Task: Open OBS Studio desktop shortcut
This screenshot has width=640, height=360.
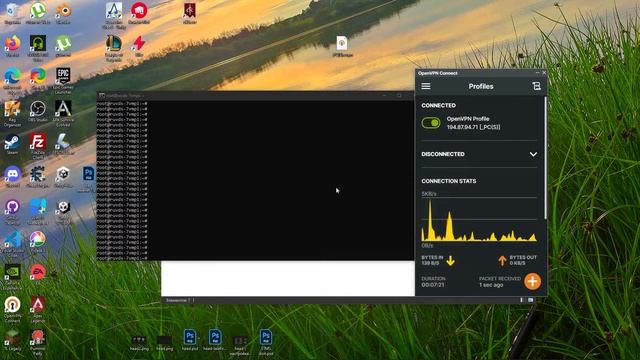Action: click(38, 111)
